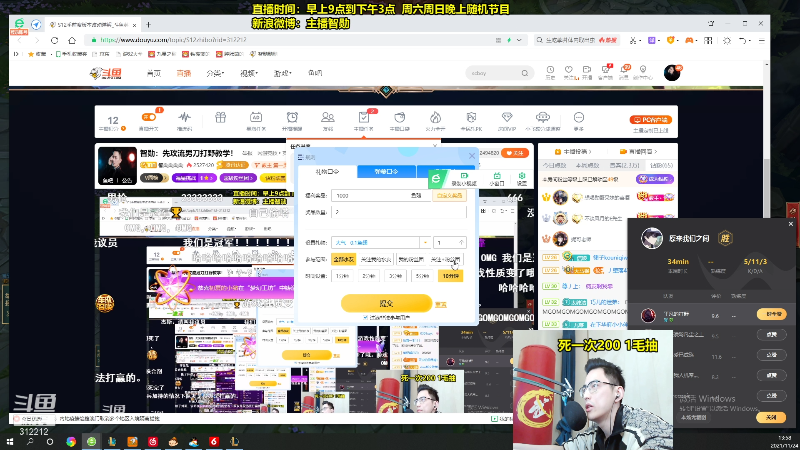This screenshot has height=450, width=800.
Task: Expand the Douyu video menu
Action: pyautogui.click(x=249, y=73)
